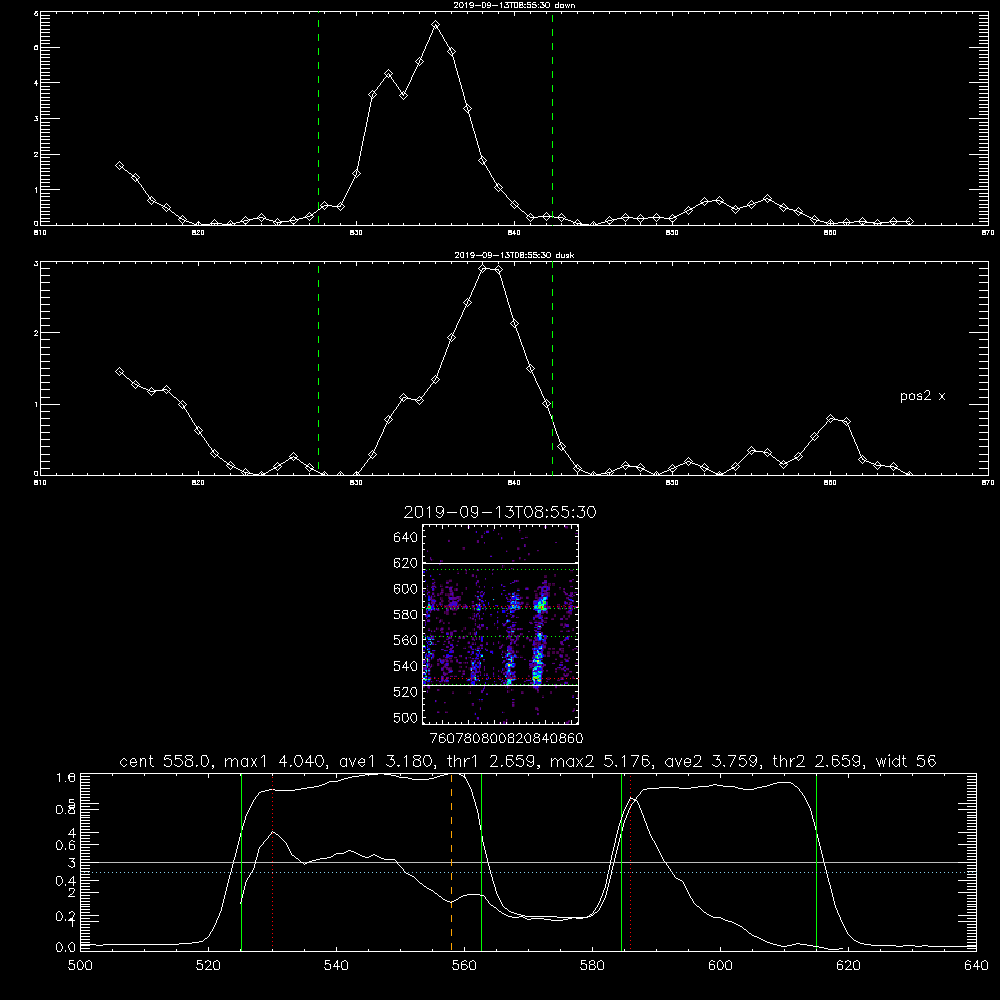Click the "0.0" y-axis label of bottom plot
Viewport: 1000px width, 1000px height.
coord(66,948)
